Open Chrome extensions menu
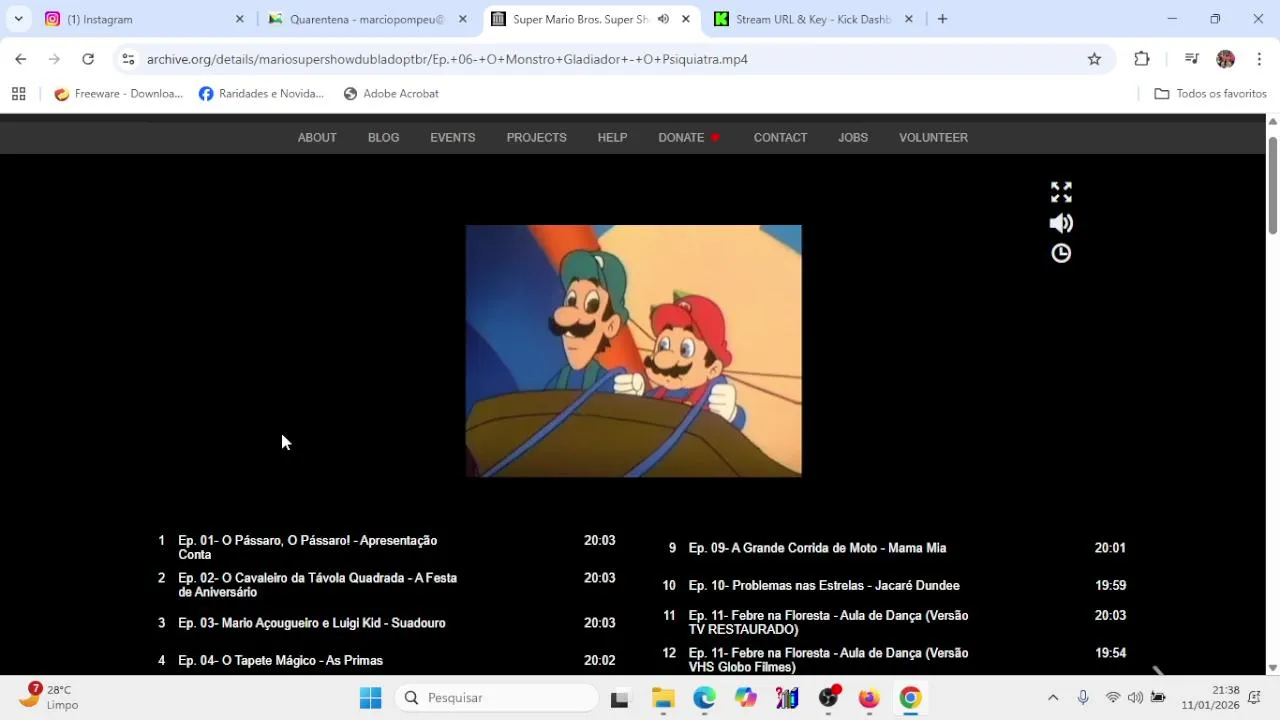This screenshot has width=1280, height=720. [1142, 59]
